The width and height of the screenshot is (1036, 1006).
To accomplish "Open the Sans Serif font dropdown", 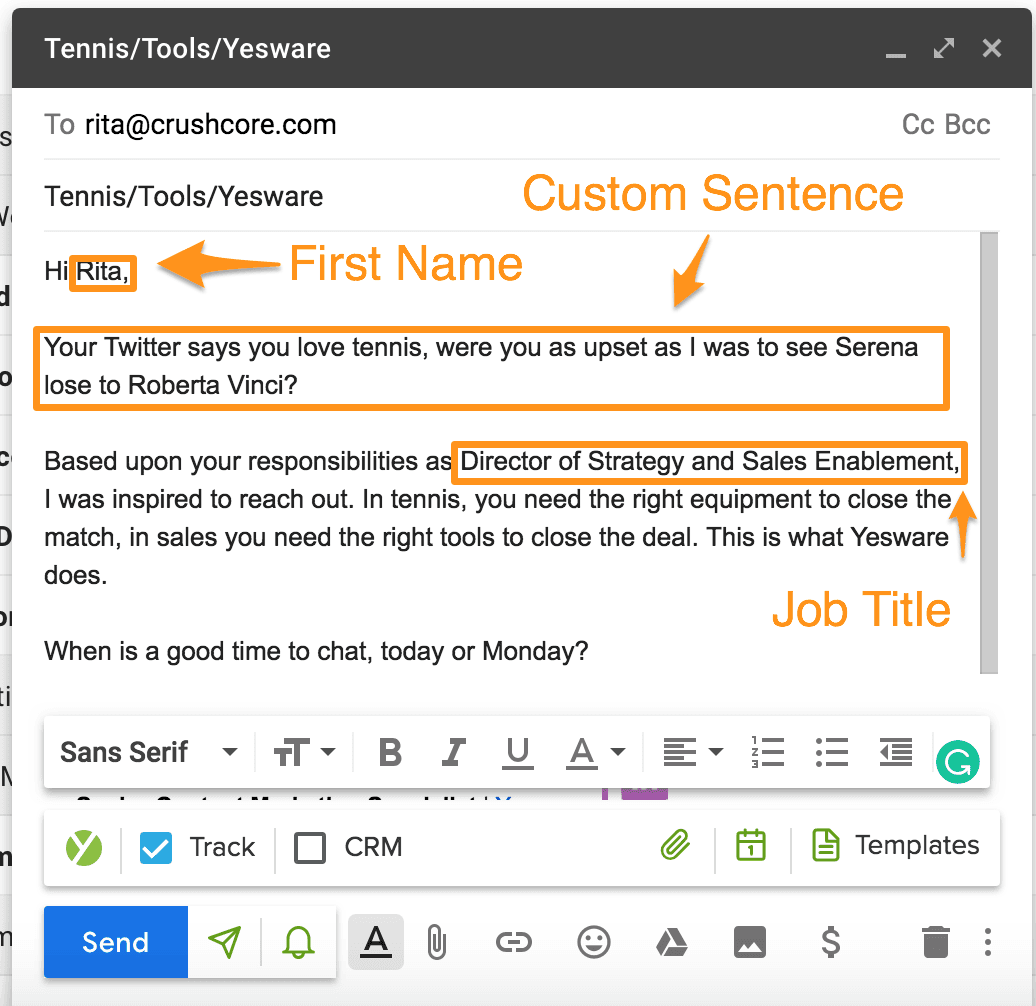I will point(148,752).
